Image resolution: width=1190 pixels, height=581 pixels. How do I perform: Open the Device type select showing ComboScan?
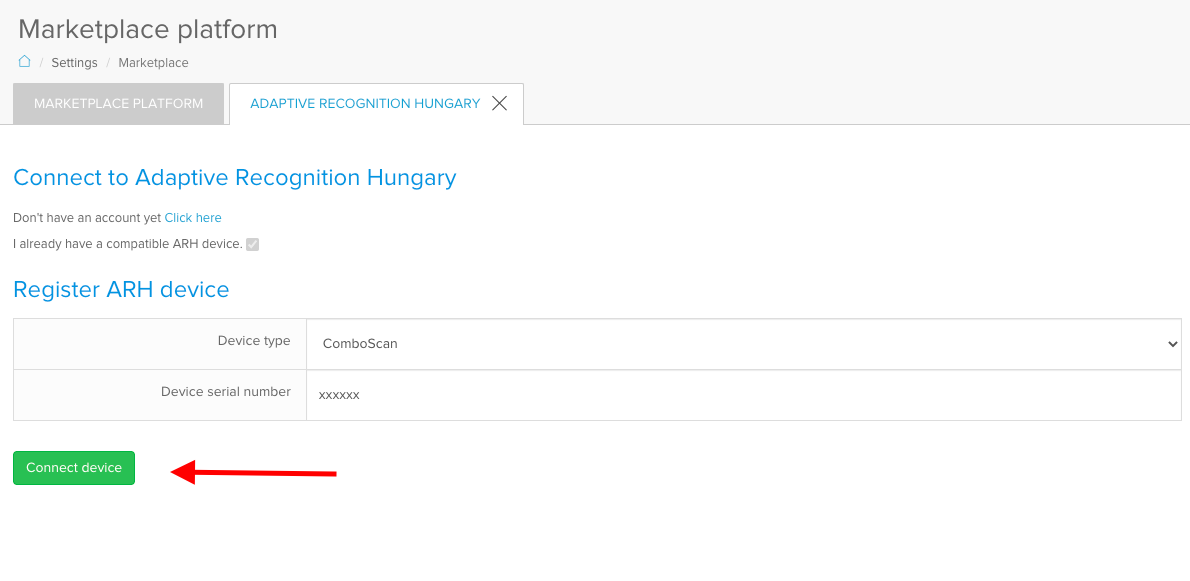[740, 344]
